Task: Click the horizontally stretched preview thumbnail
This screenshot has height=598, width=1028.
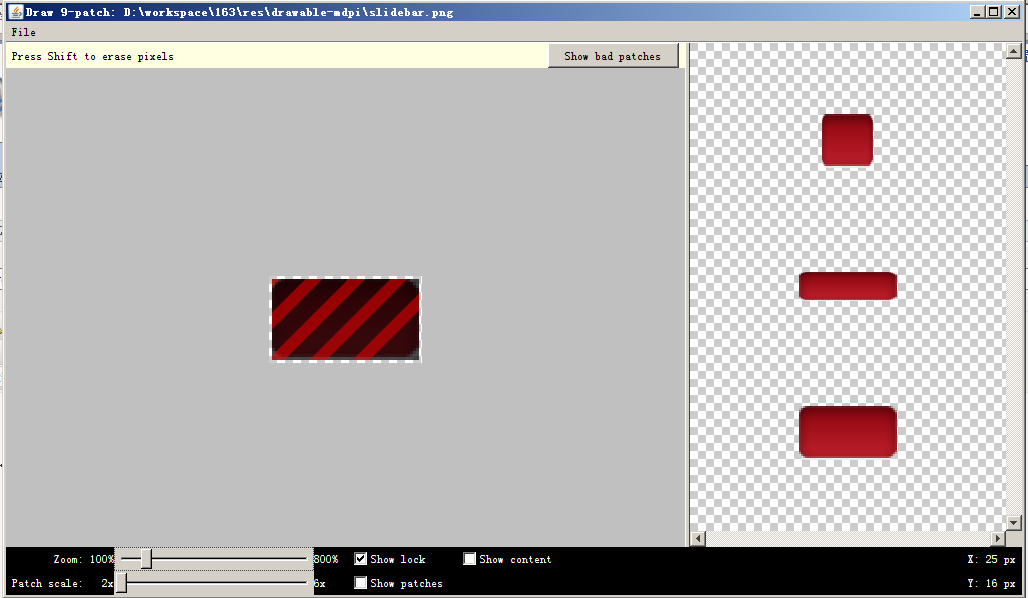Action: click(848, 286)
